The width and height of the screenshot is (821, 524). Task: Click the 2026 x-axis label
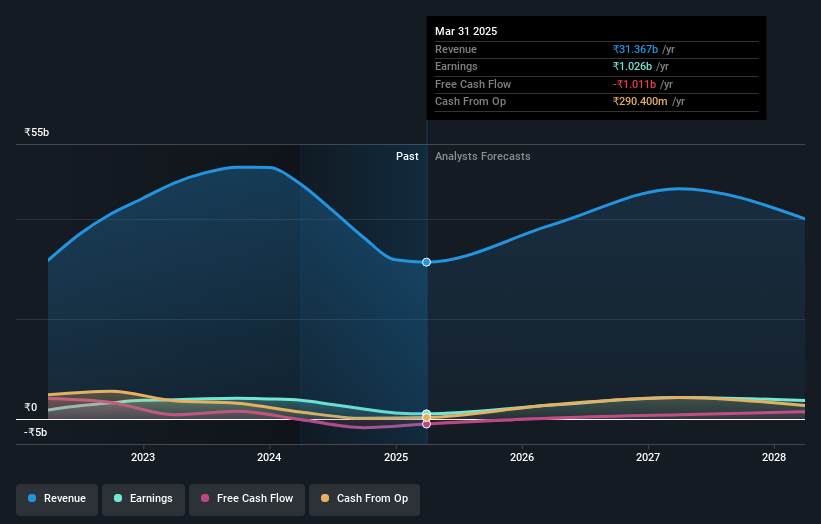[x=522, y=458]
